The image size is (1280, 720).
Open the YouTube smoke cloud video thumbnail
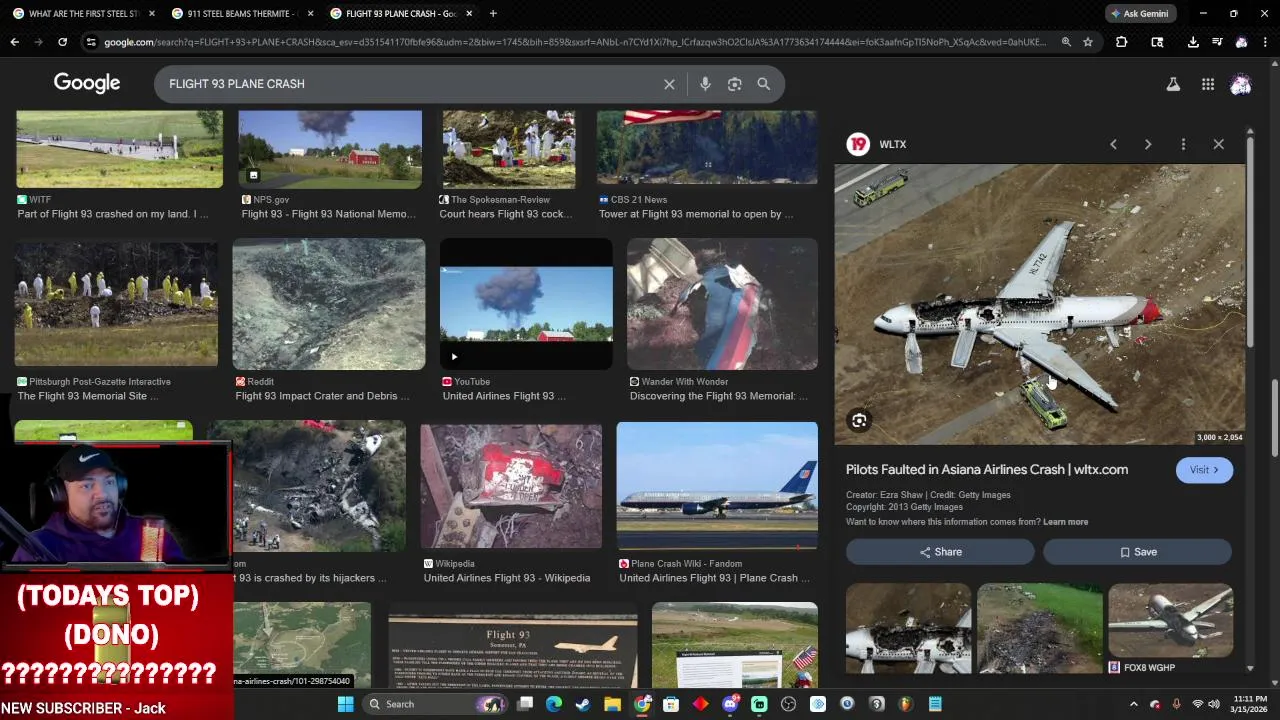[526, 304]
